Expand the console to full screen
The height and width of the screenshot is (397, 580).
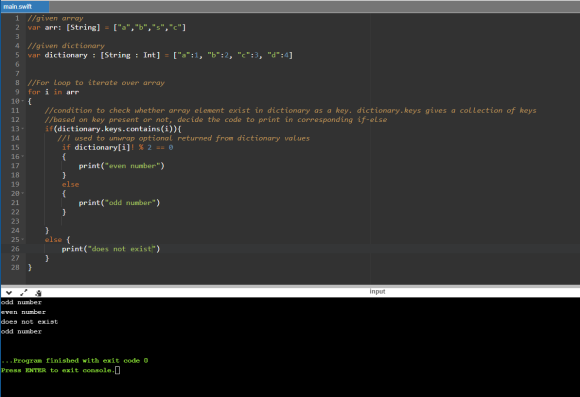24,293
